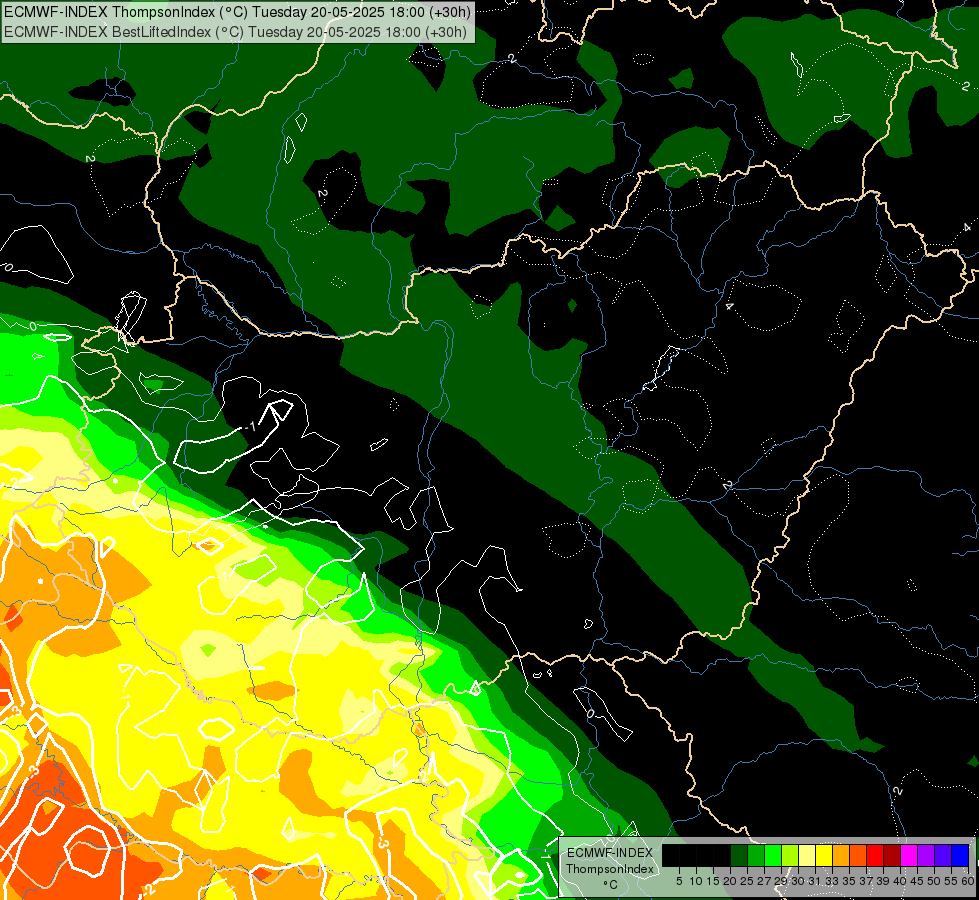The width and height of the screenshot is (979, 900).
Task: Click the legend tick value 20
Action: point(730,881)
